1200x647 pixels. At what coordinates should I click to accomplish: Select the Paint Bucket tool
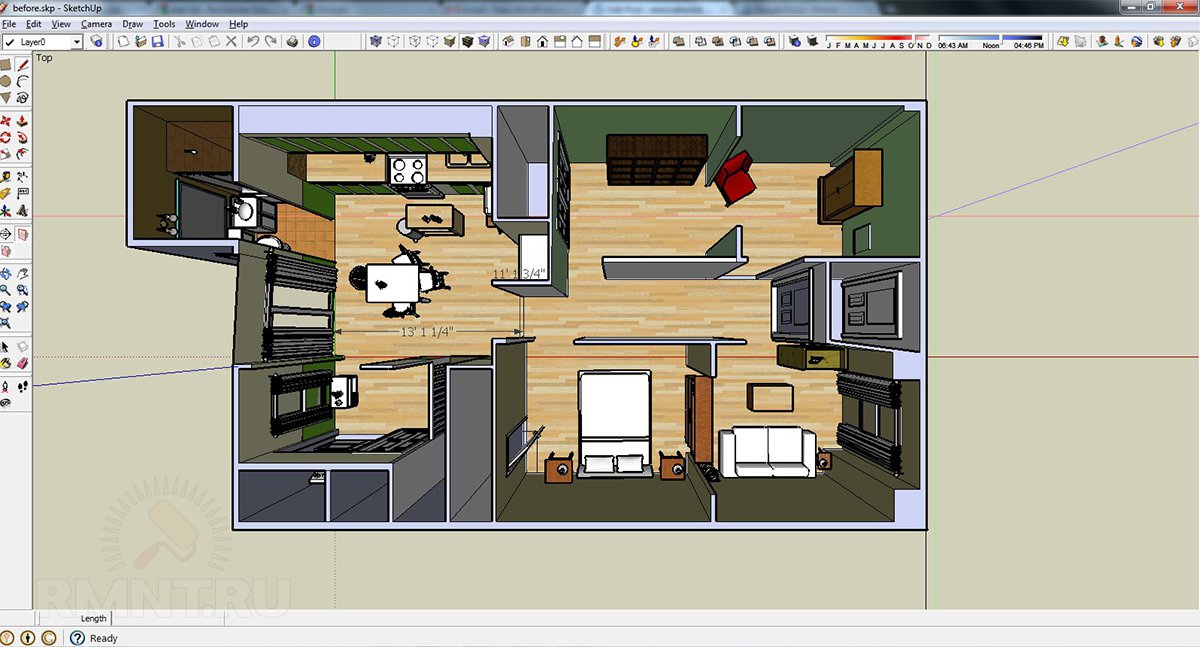(6, 361)
